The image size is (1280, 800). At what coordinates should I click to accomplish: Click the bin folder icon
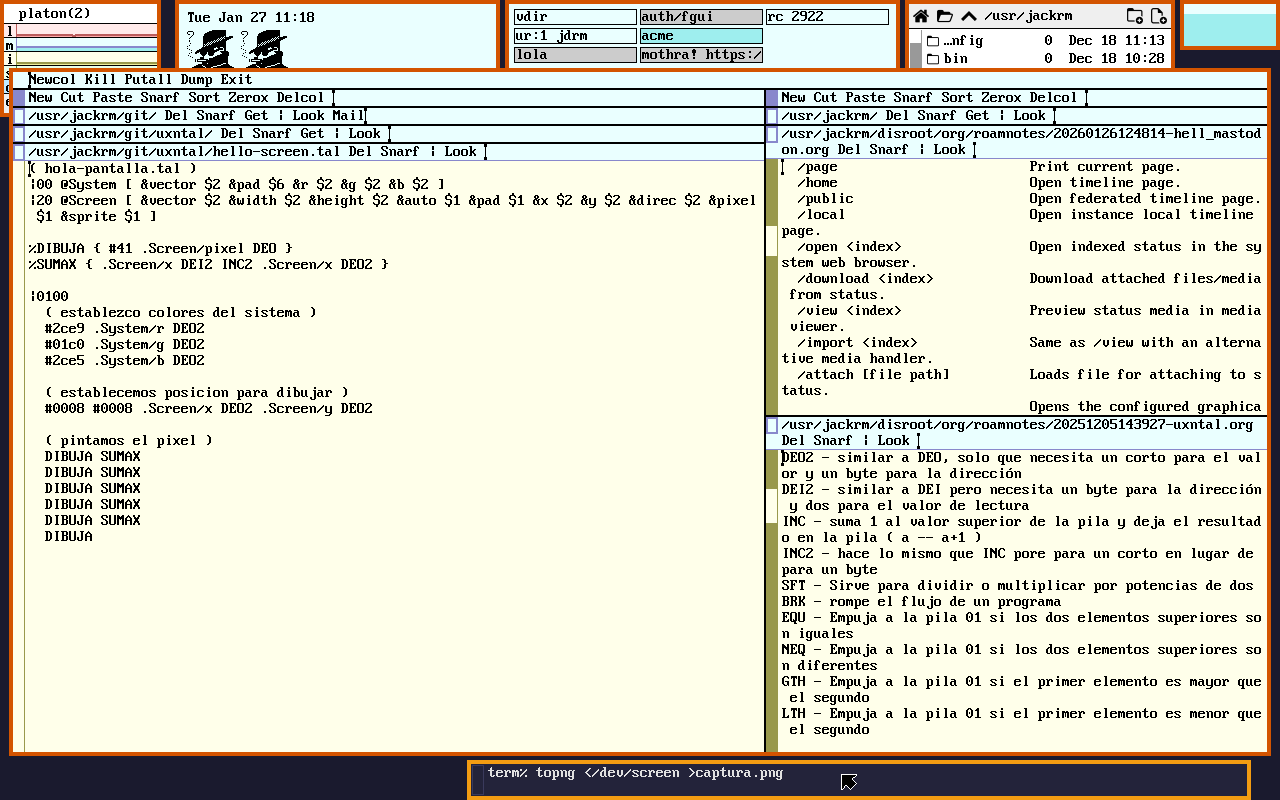pos(932,59)
